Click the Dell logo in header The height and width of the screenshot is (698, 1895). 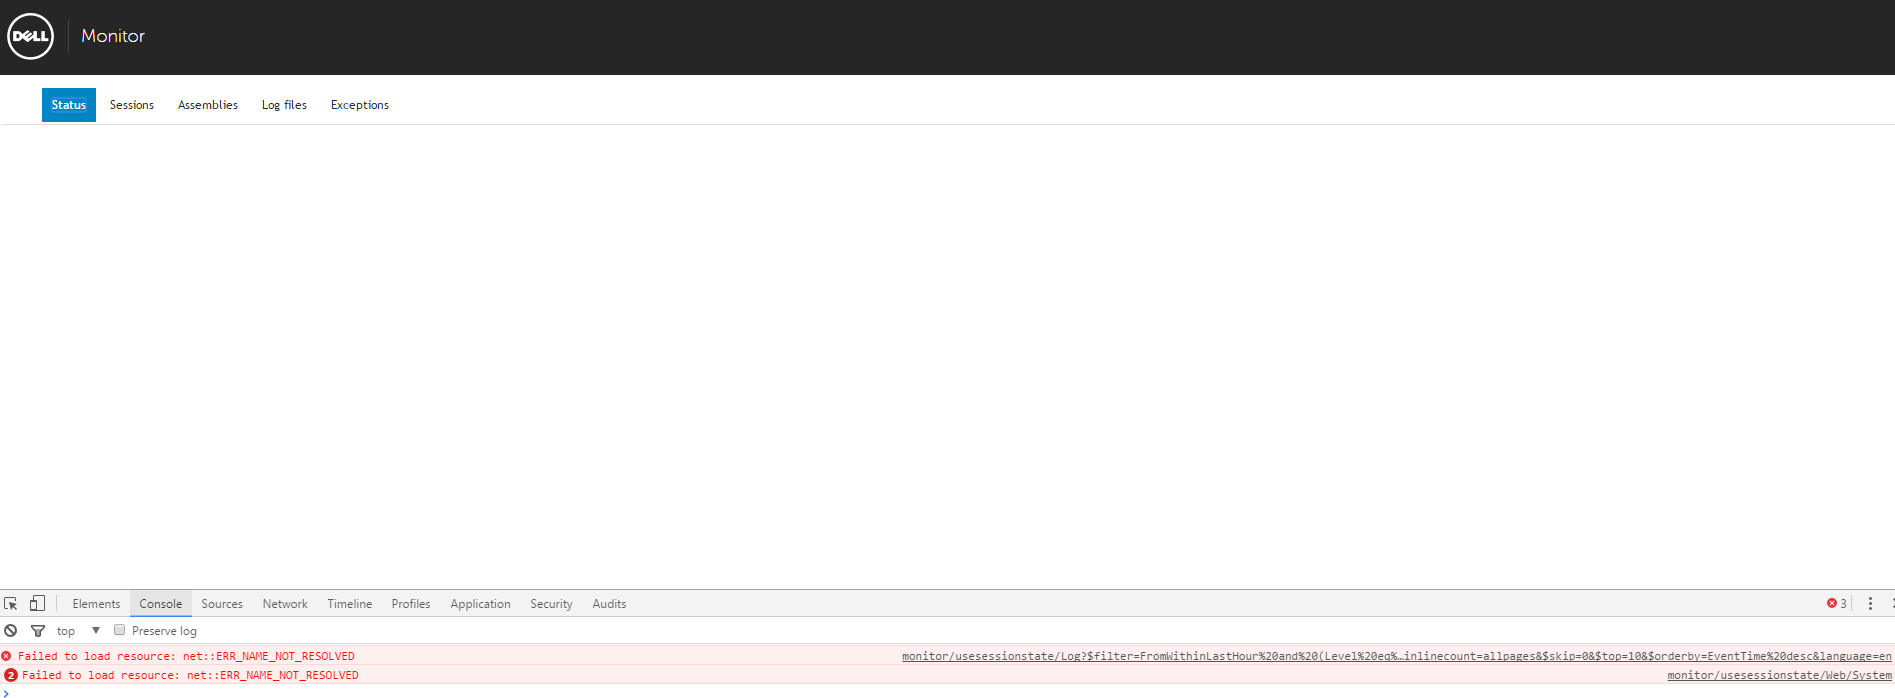(30, 36)
